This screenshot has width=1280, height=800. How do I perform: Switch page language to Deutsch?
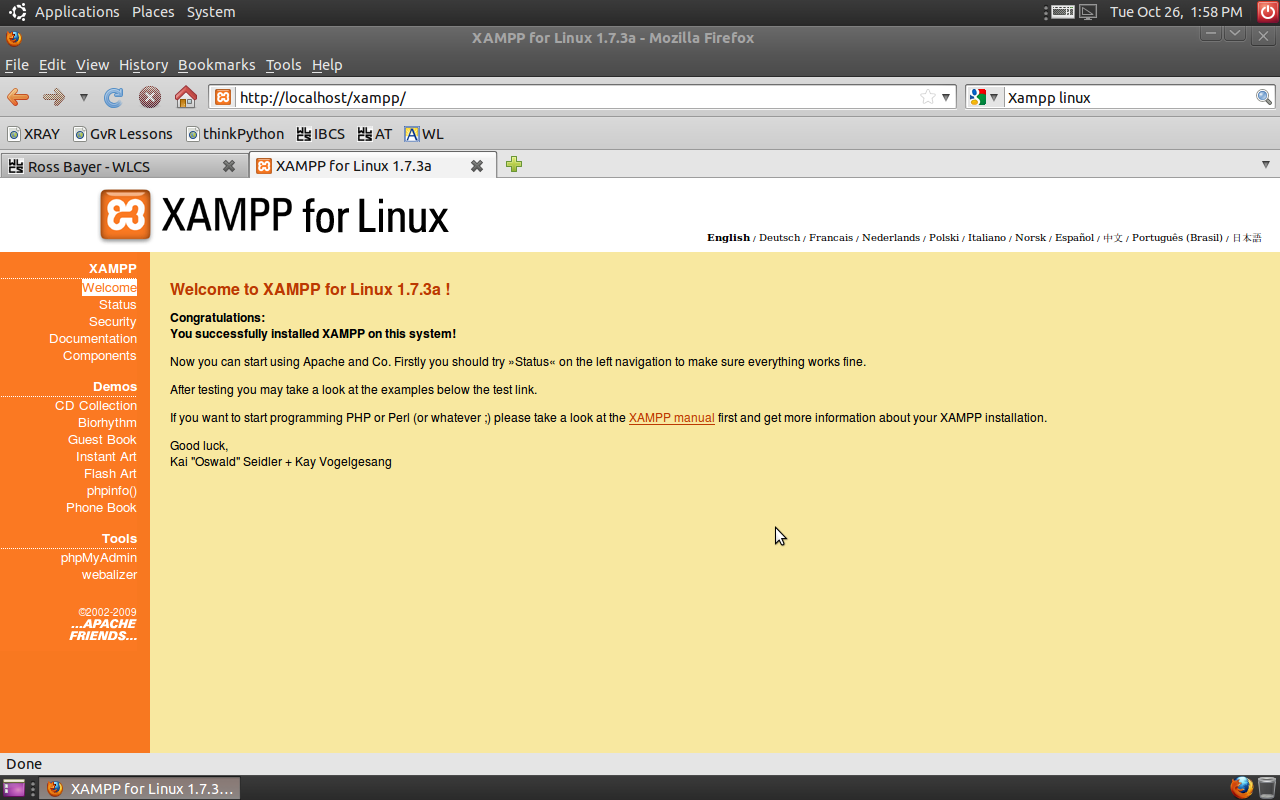pos(779,238)
